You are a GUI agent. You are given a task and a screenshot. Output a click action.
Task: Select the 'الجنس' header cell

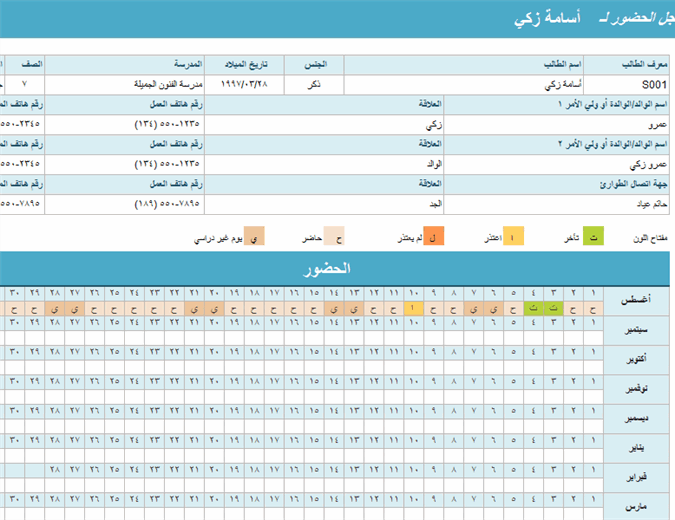tap(314, 65)
